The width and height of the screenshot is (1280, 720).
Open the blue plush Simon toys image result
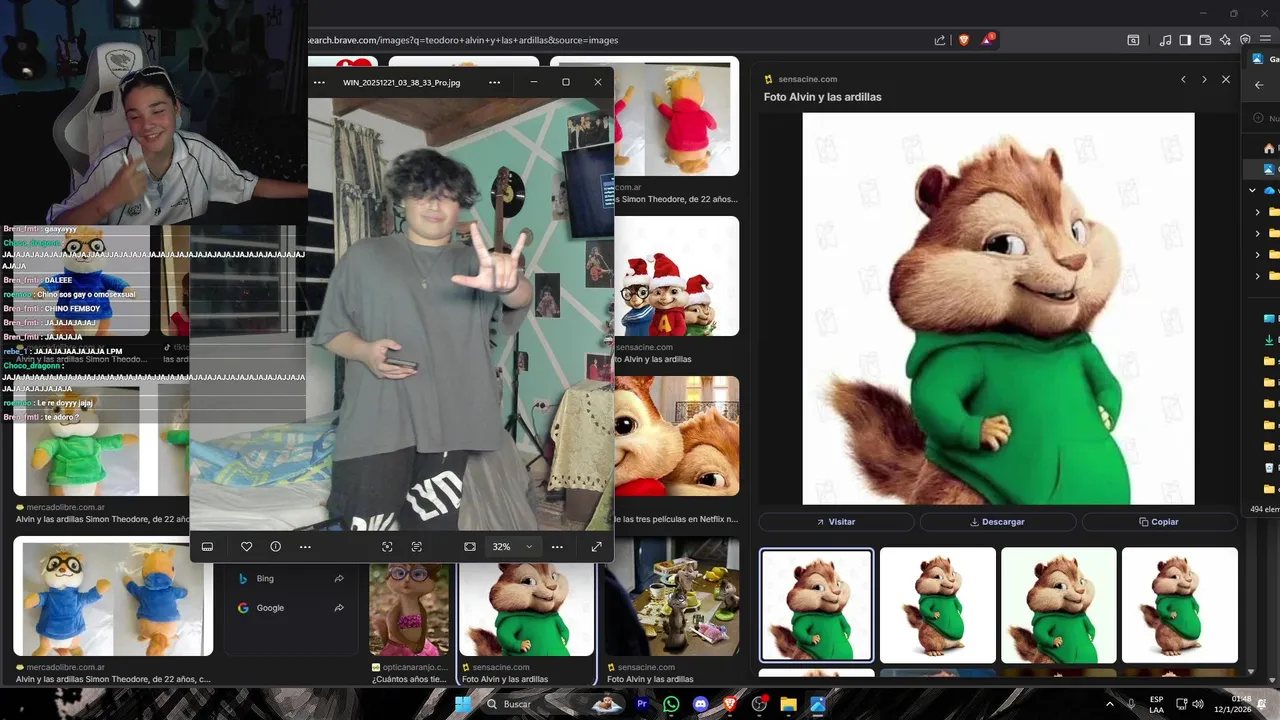113,597
